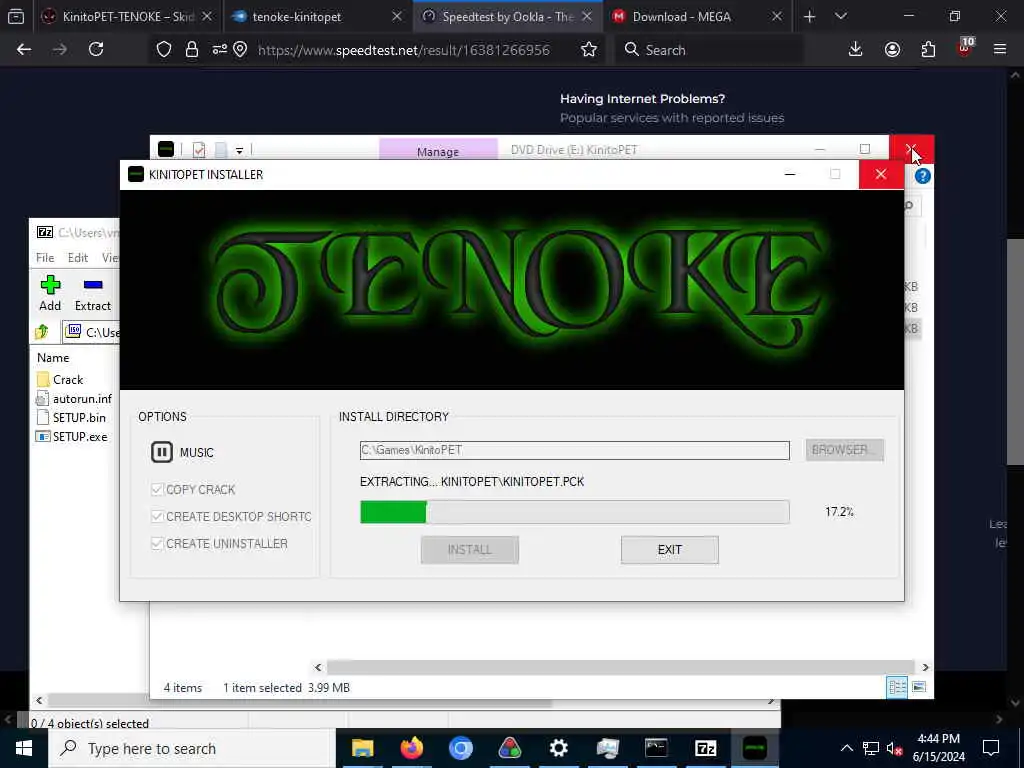
Task: Click the File Explorer help icon
Action: (x=922, y=176)
